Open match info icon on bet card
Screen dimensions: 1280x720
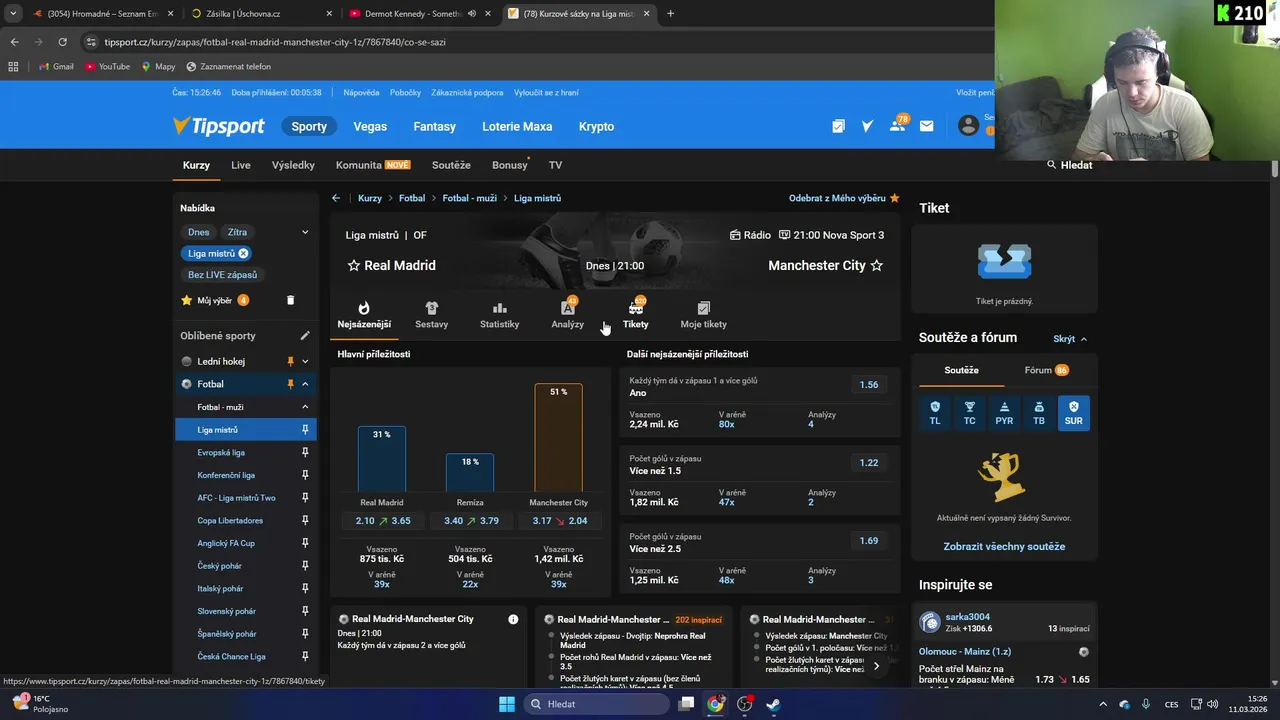(x=513, y=619)
